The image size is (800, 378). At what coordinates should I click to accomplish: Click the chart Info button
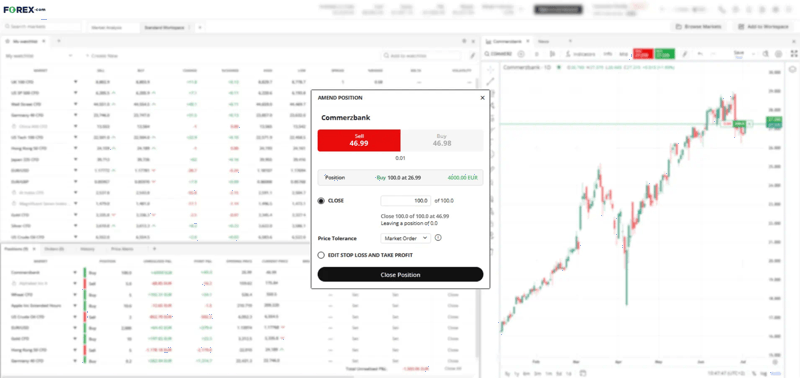pos(608,54)
